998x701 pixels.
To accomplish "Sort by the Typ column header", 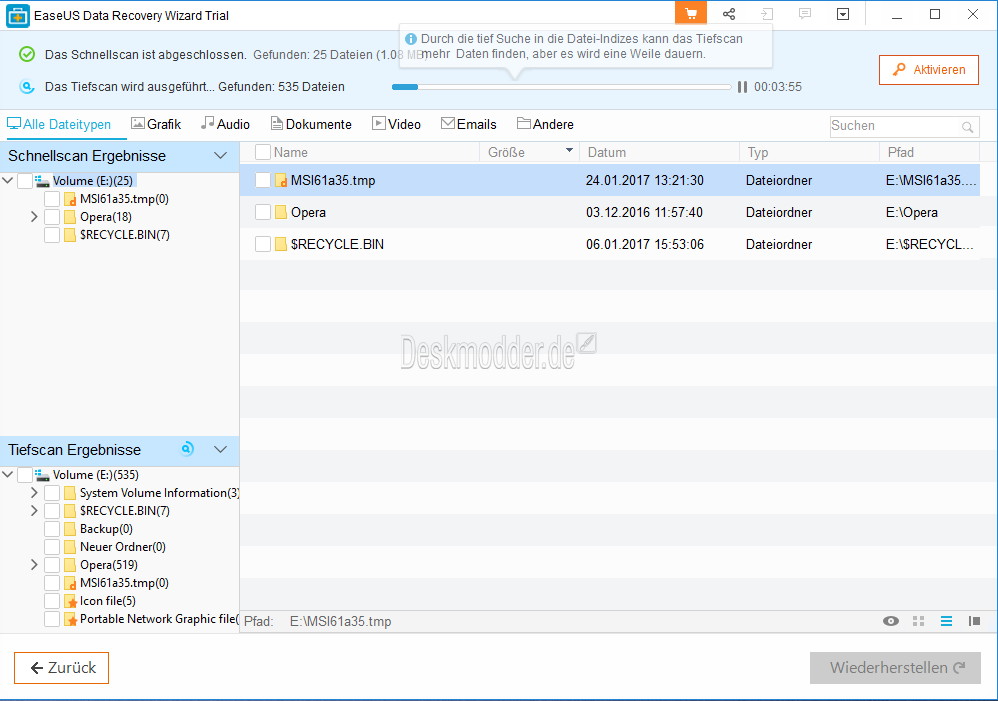I will (x=809, y=152).
